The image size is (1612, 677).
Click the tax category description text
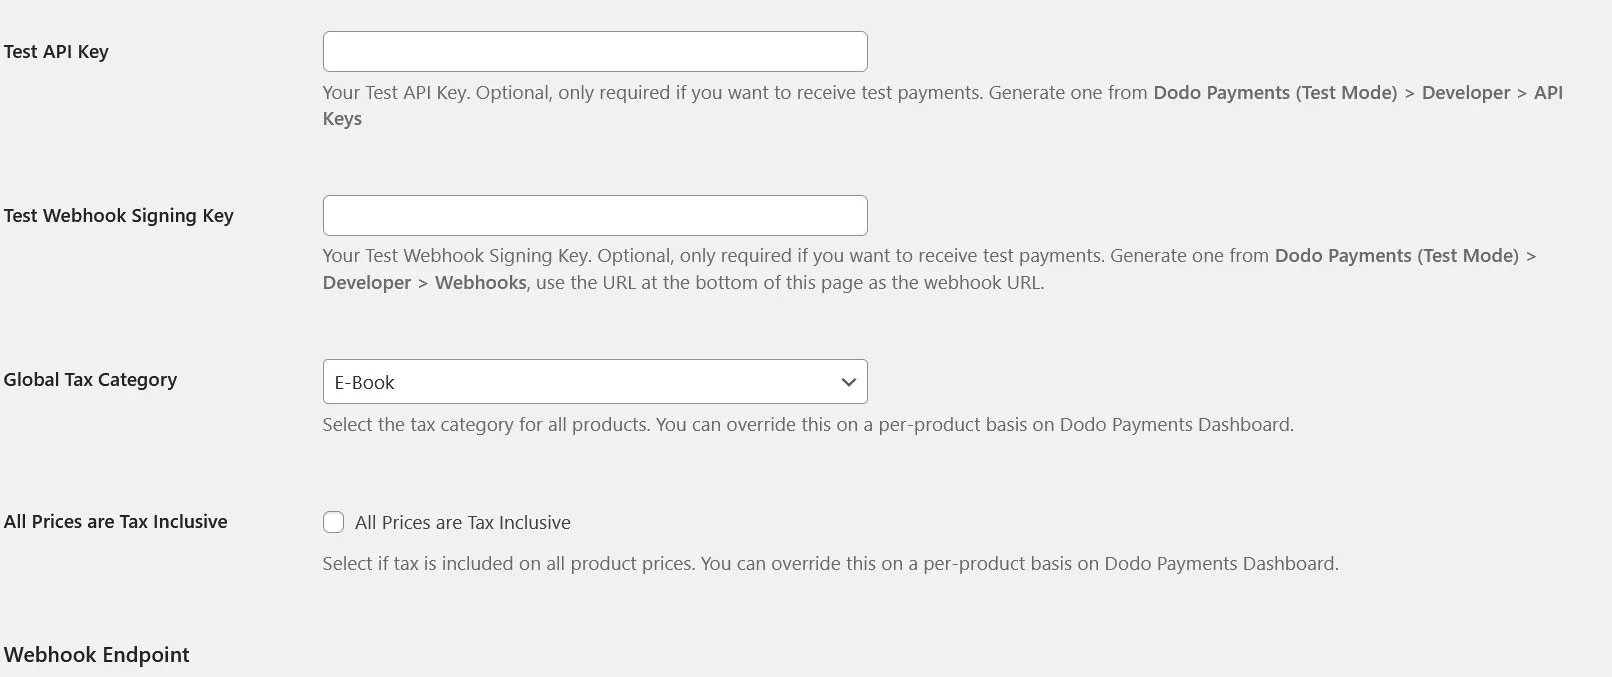[x=807, y=424]
